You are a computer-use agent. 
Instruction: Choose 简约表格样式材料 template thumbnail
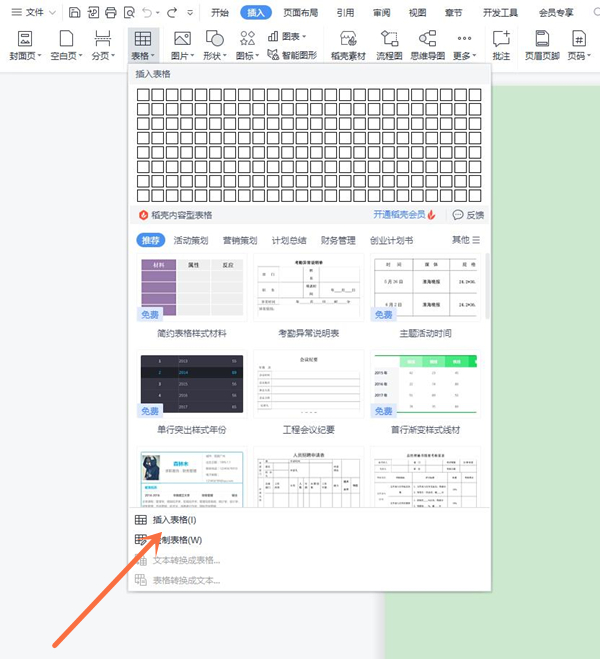(192, 287)
